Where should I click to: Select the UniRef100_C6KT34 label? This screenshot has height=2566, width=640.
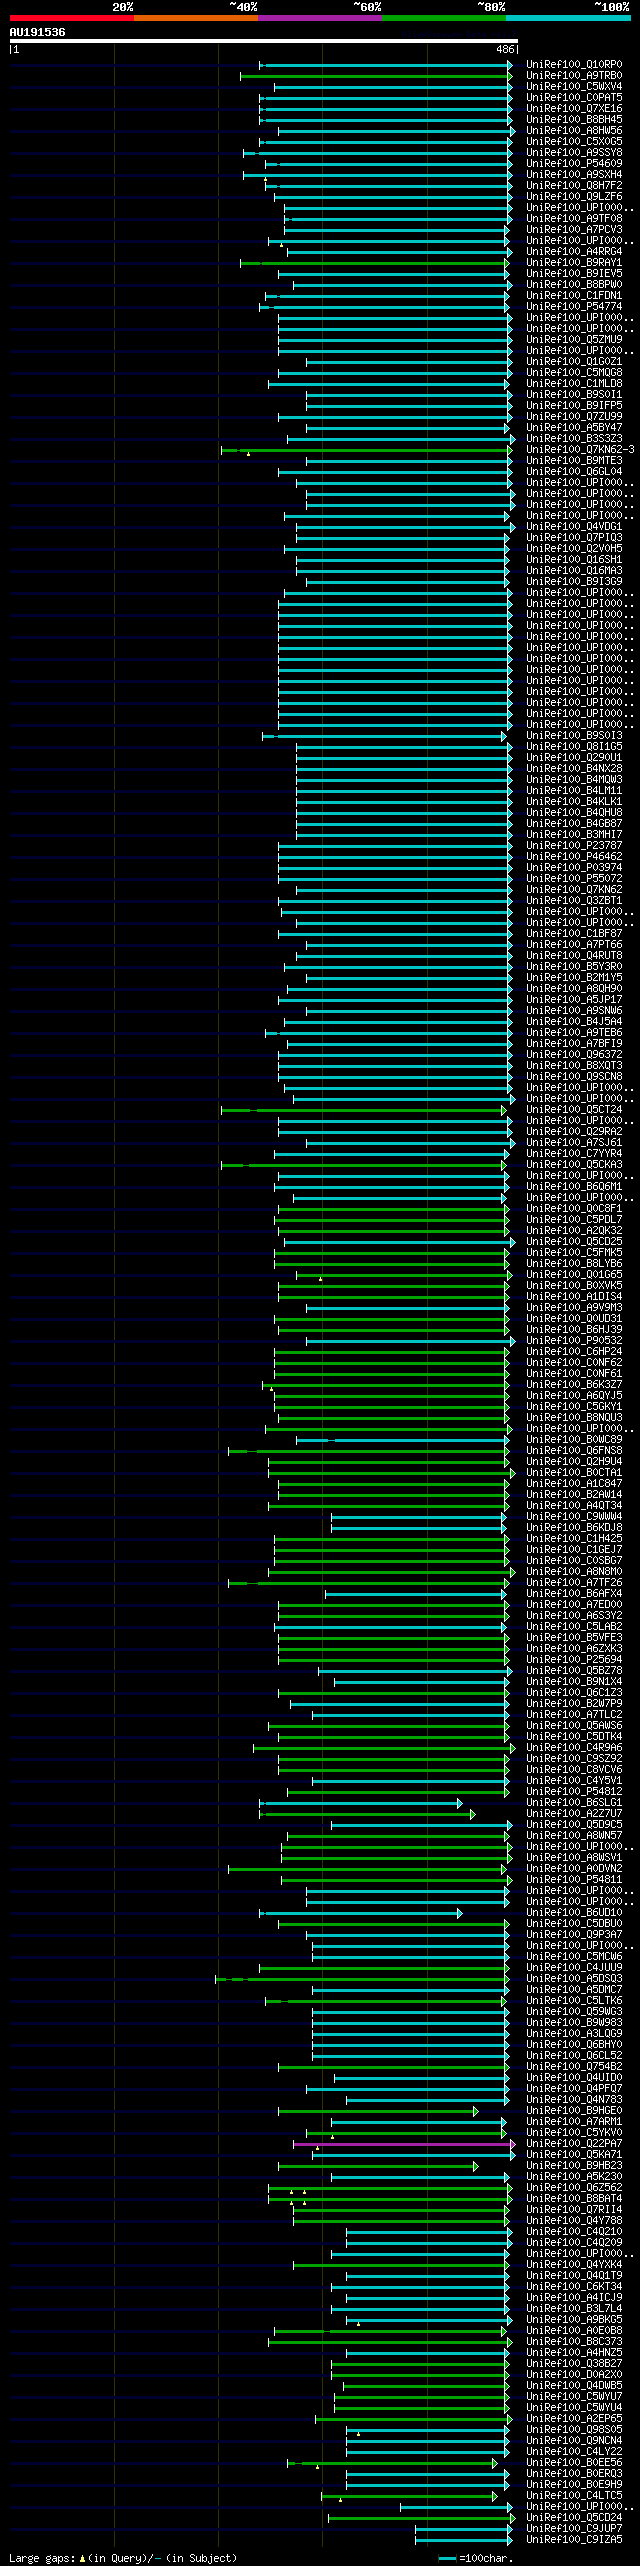(x=574, y=2287)
